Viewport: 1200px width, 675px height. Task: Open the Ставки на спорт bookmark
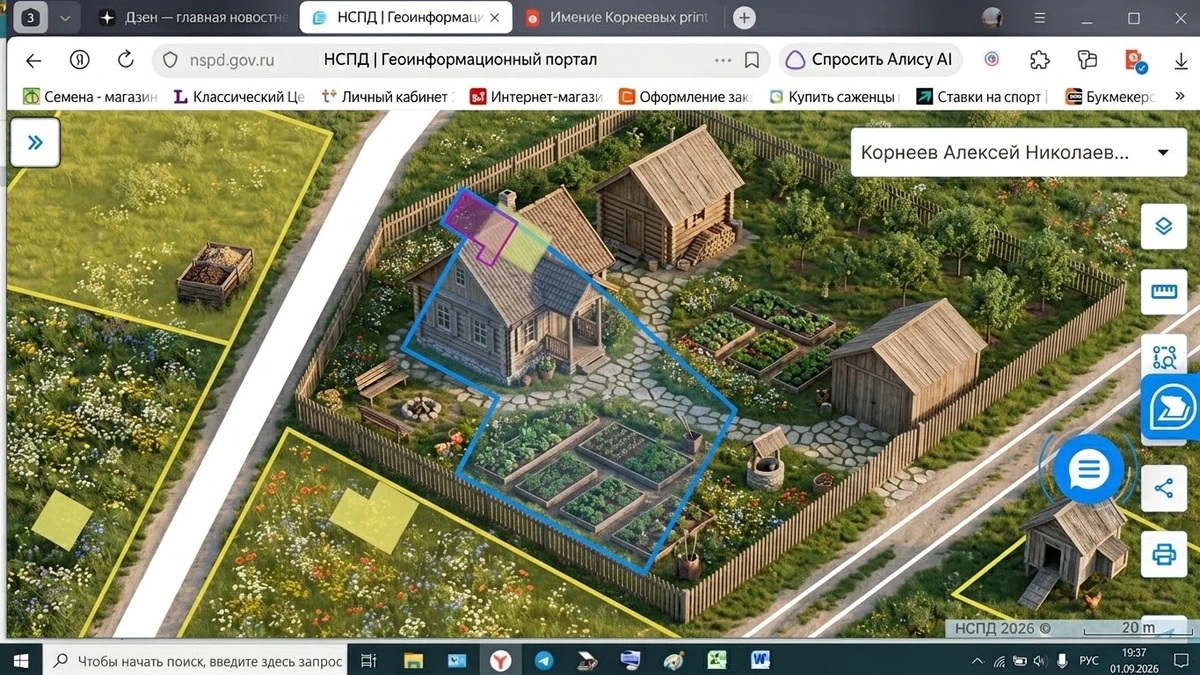point(983,97)
